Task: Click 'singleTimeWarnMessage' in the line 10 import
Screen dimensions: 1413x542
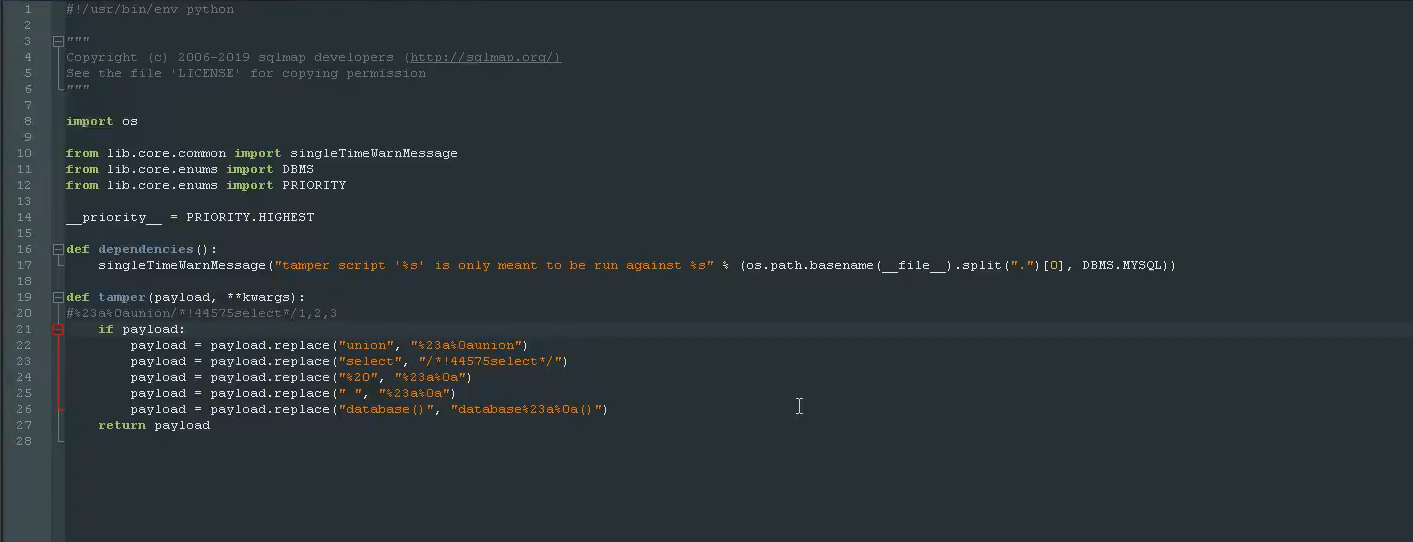Action: pos(374,153)
